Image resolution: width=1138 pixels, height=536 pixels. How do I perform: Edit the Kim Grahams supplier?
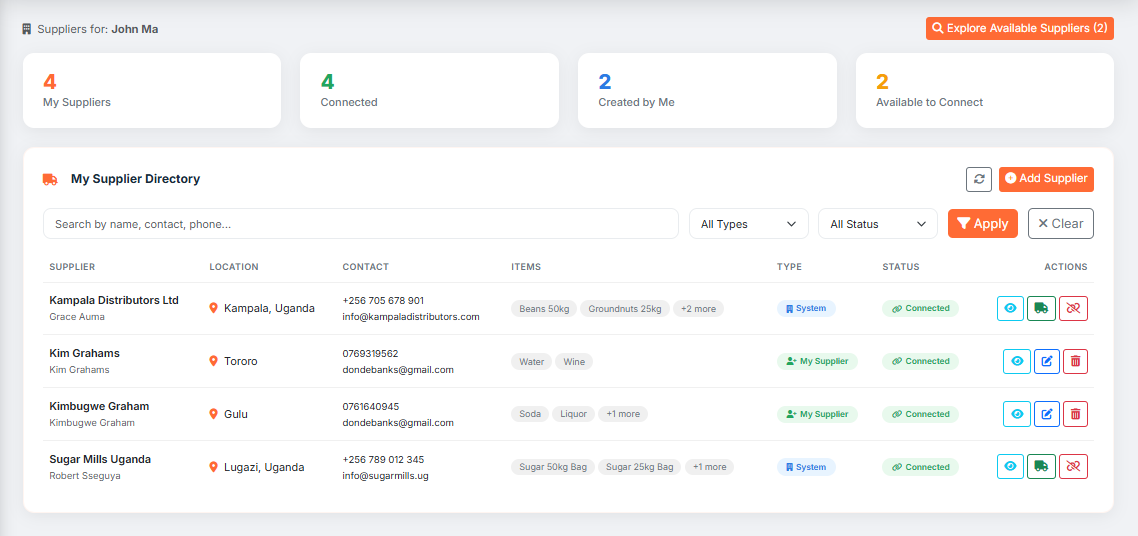tap(1047, 361)
